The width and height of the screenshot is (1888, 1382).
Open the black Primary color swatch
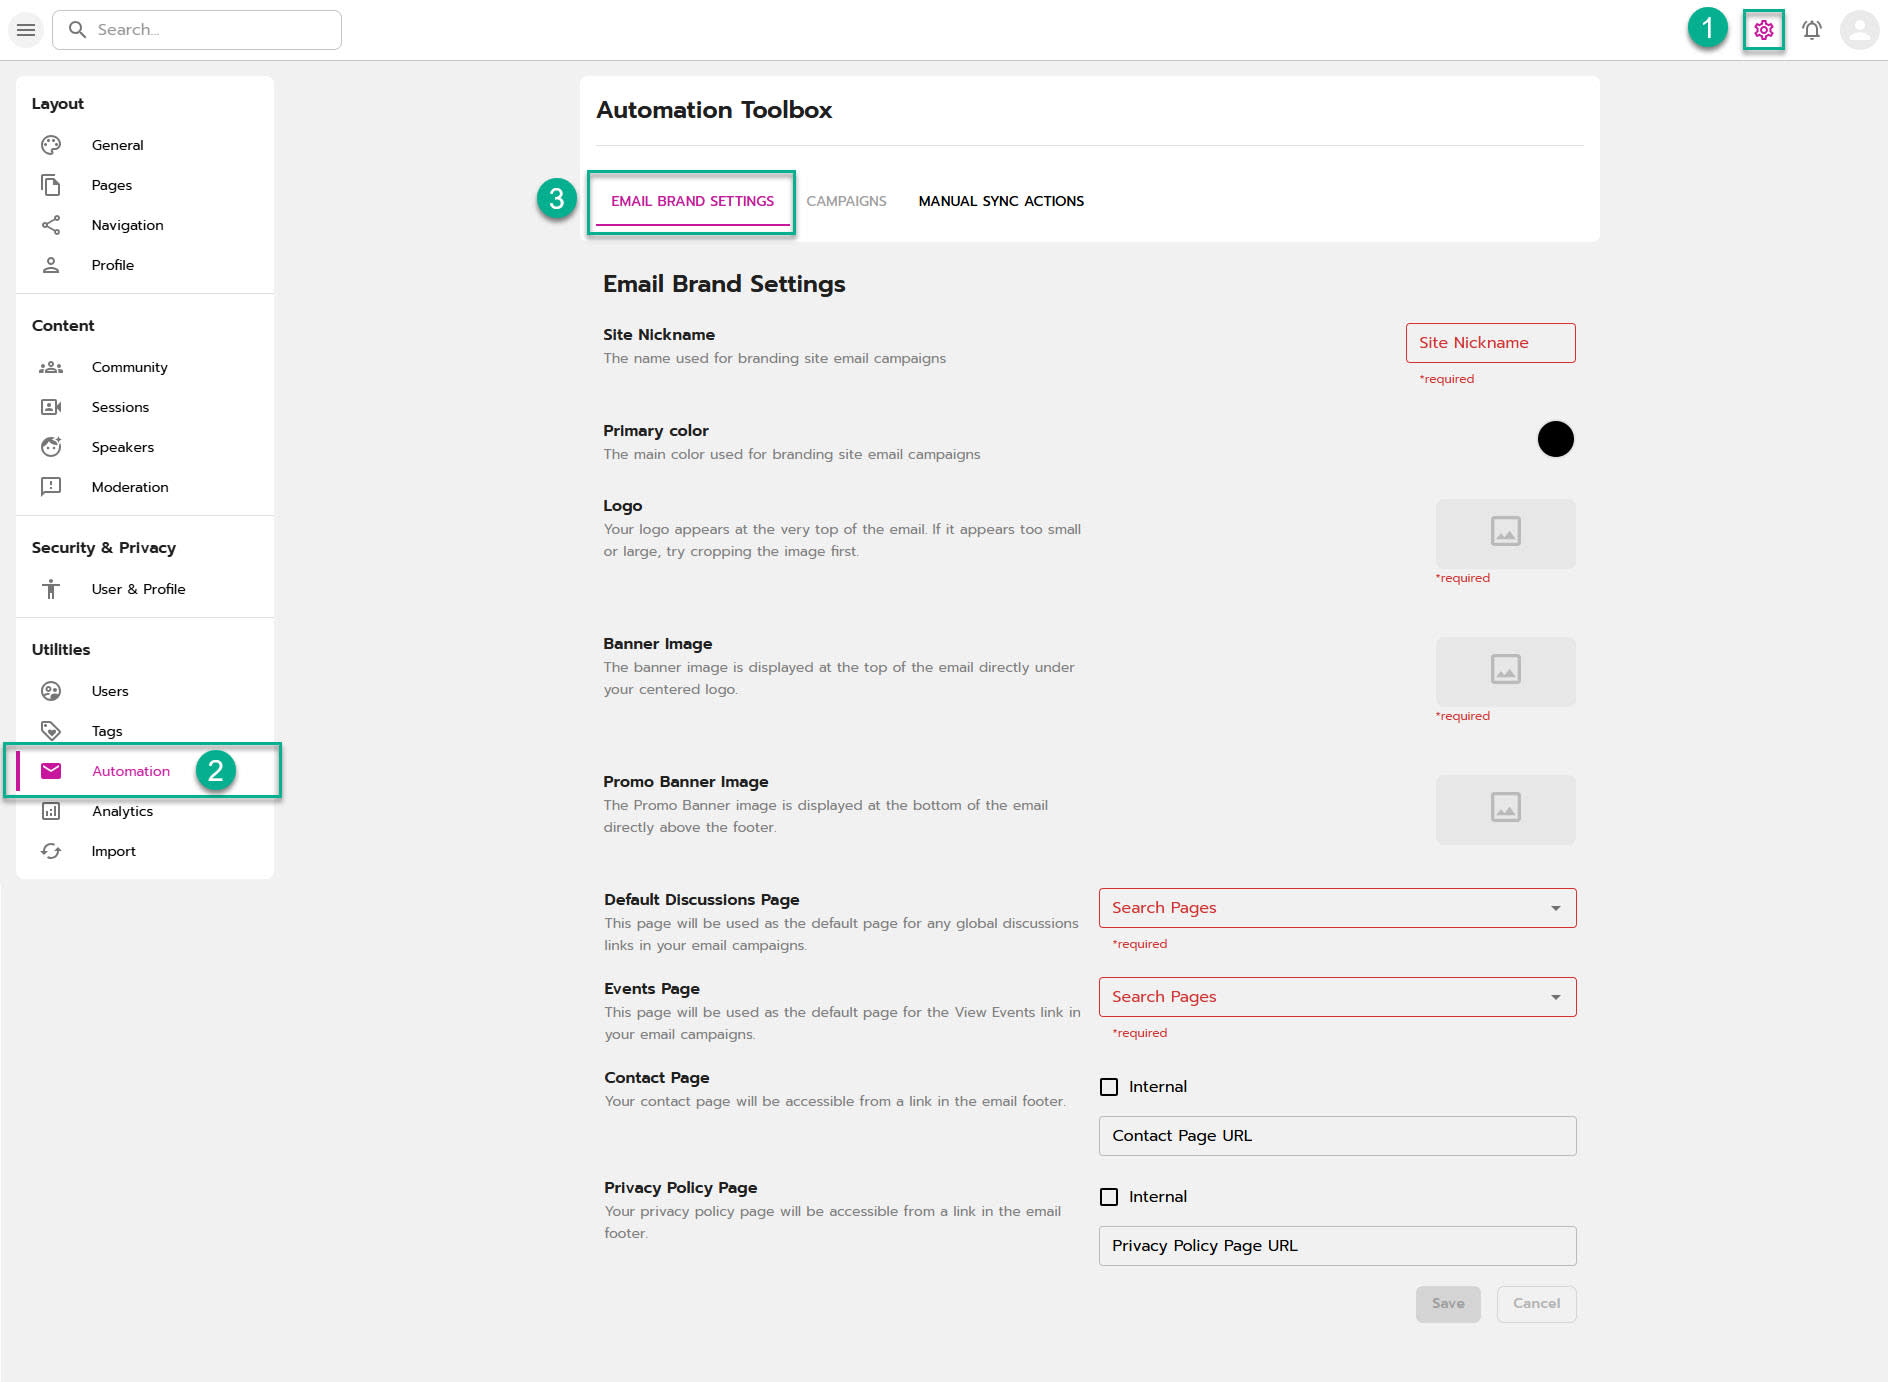(x=1555, y=439)
